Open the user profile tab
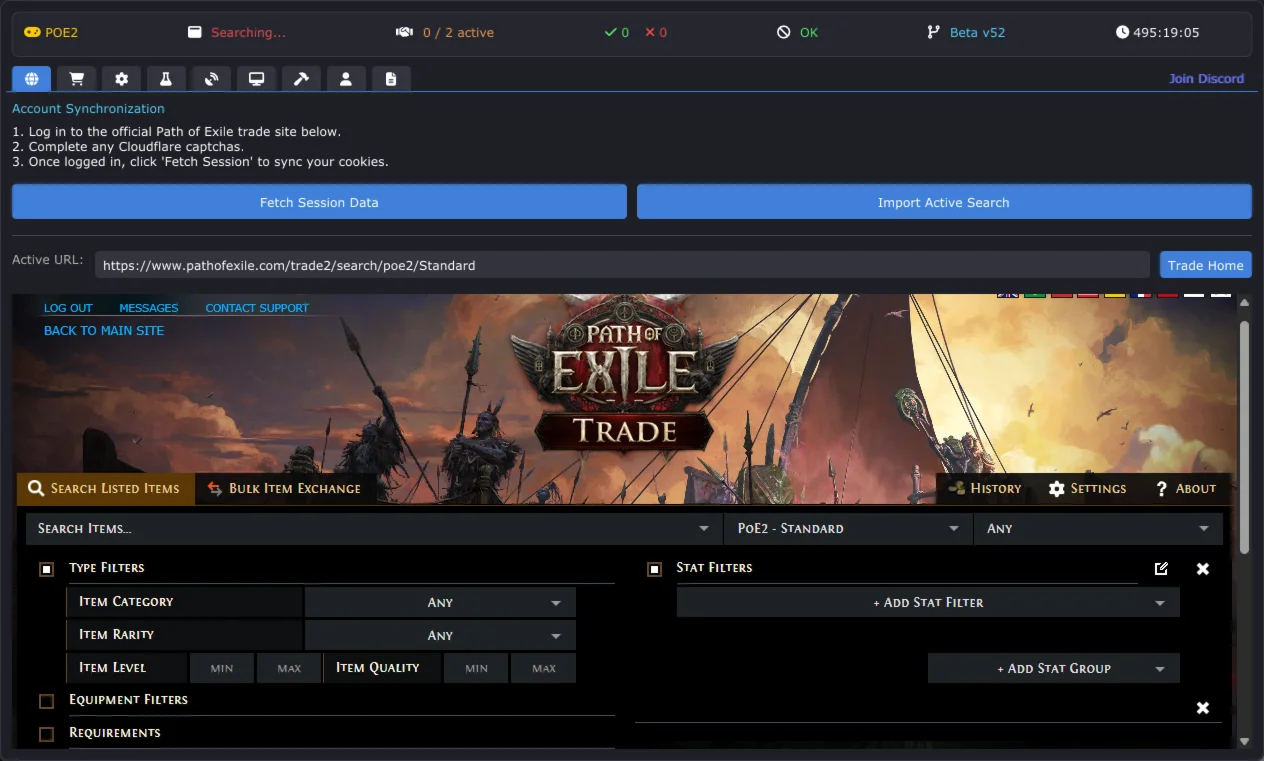1264x761 pixels. click(x=346, y=79)
